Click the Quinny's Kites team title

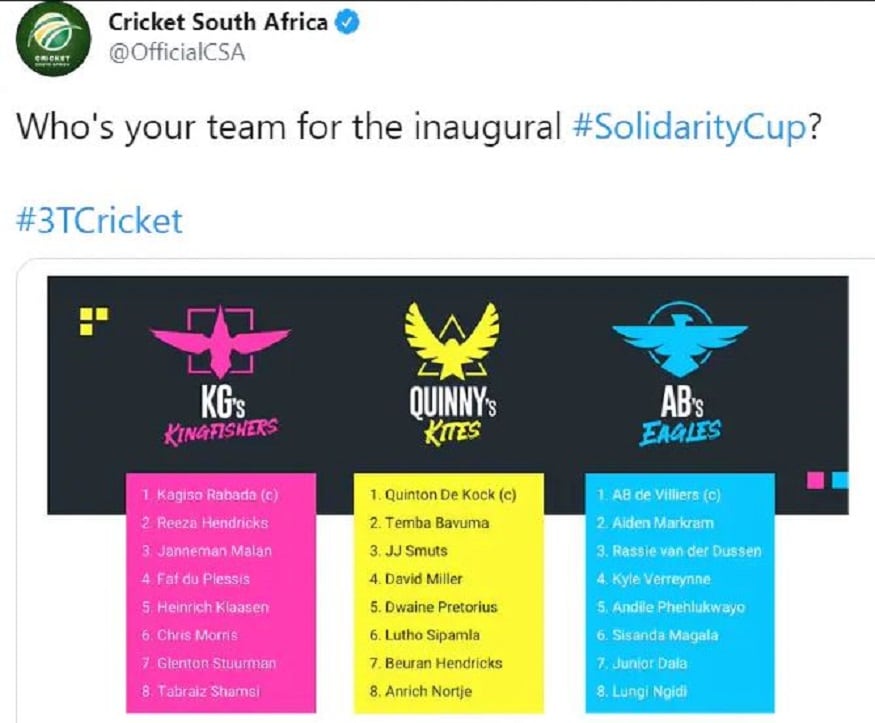(453, 416)
